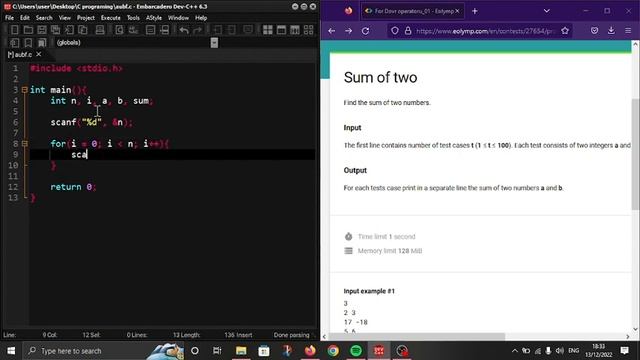Screen dimensions: 640x360
Task: Collapse the main function fold marker on line 3
Action: (x=24, y=90)
